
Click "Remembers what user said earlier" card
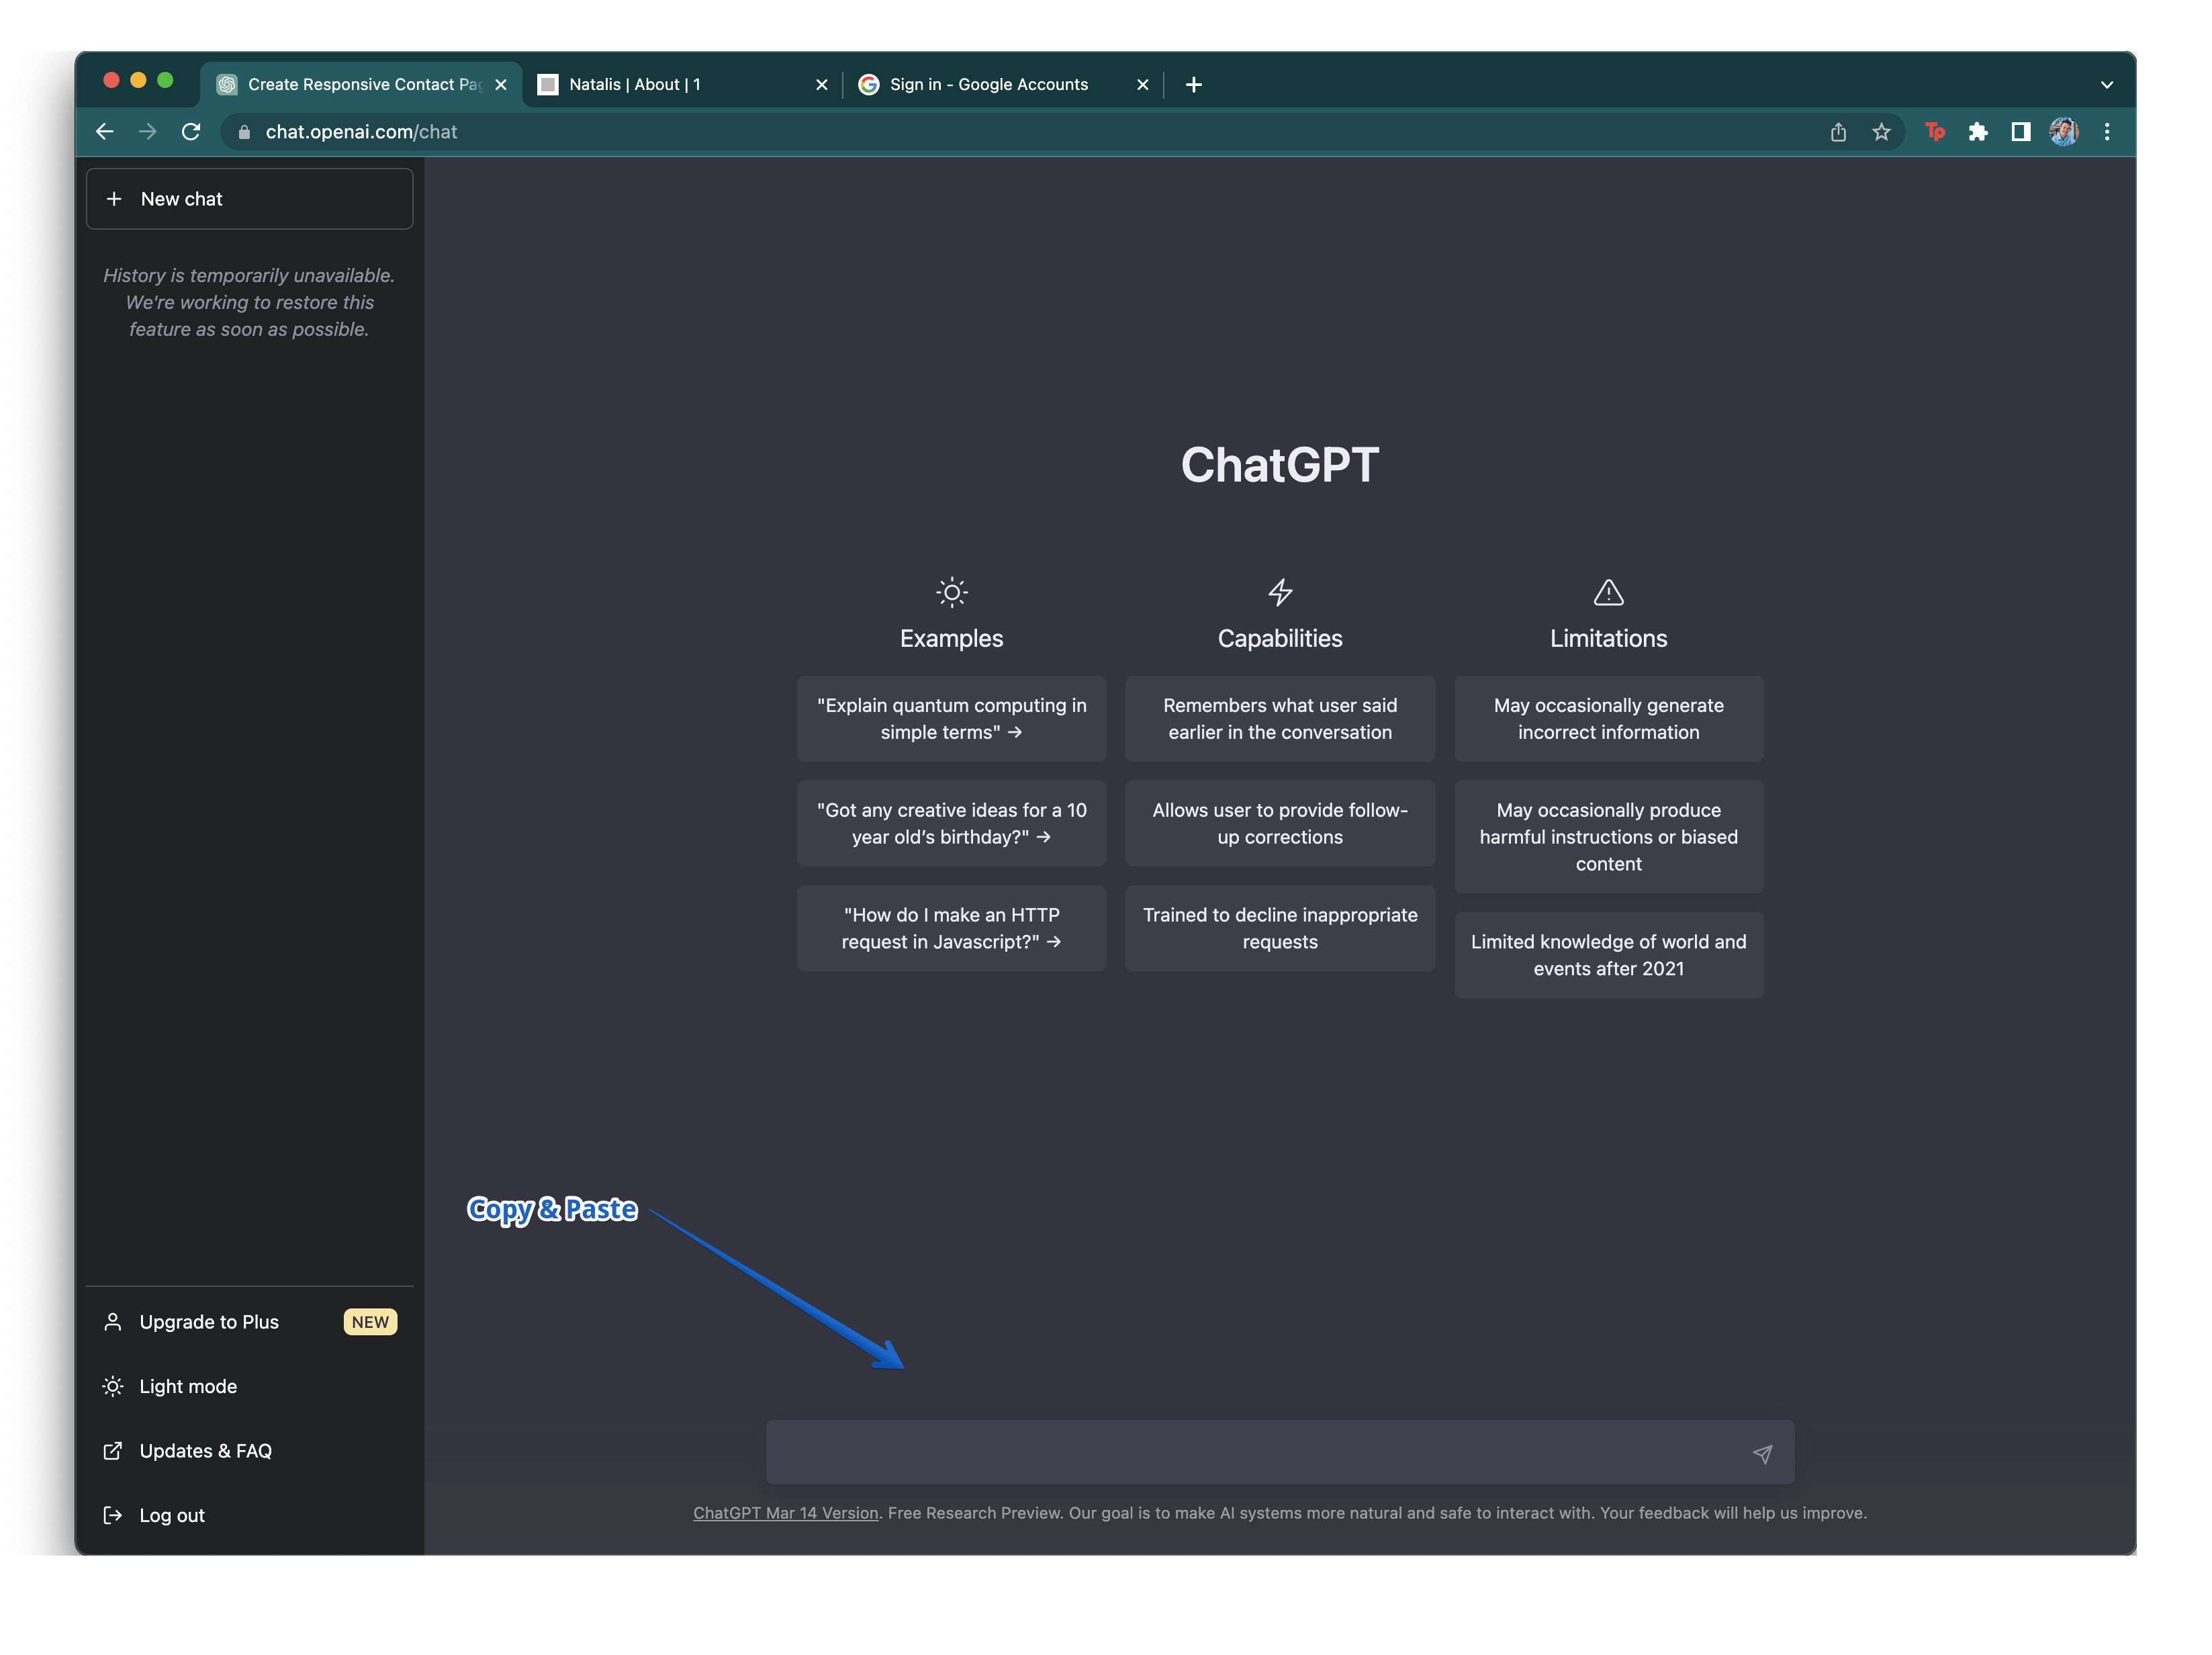[1280, 719]
